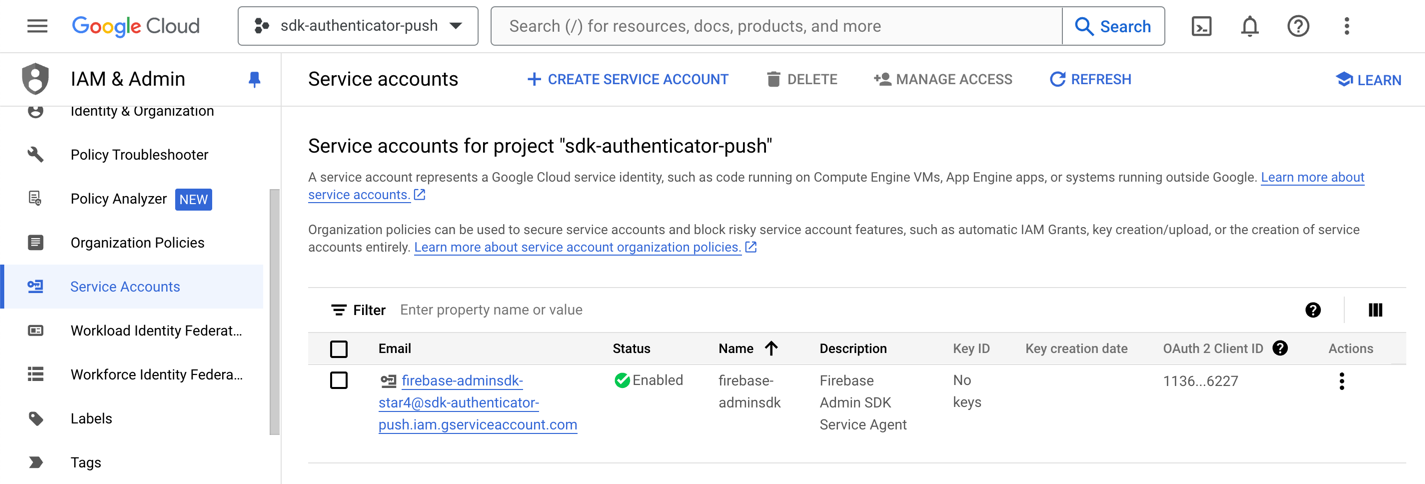Click the Workforce Identity Federation list icon
The width and height of the screenshot is (1425, 484).
click(36, 375)
